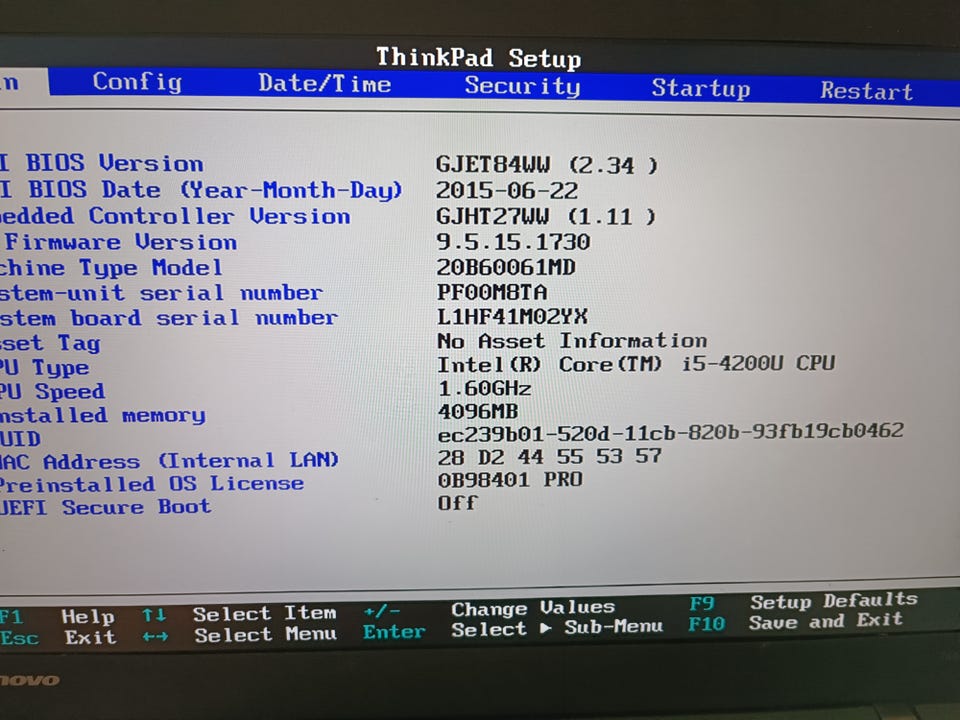Select the MAC Address (Internal LAN) label
Viewport: 960px width, 720px height.
[x=169, y=460]
